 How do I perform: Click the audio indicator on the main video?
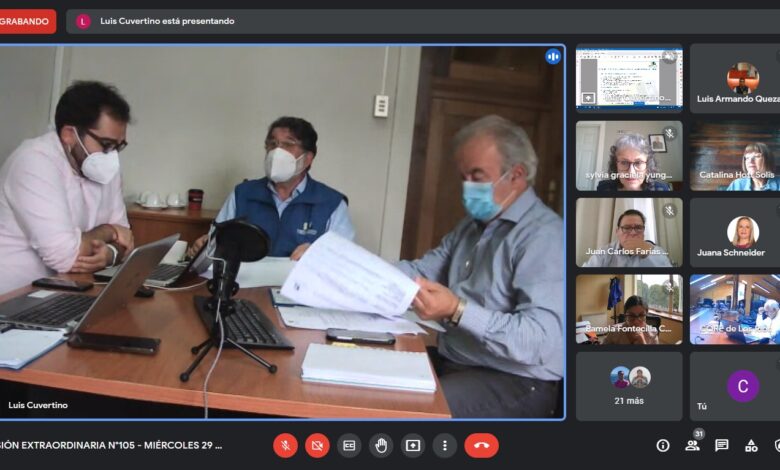coord(552,57)
